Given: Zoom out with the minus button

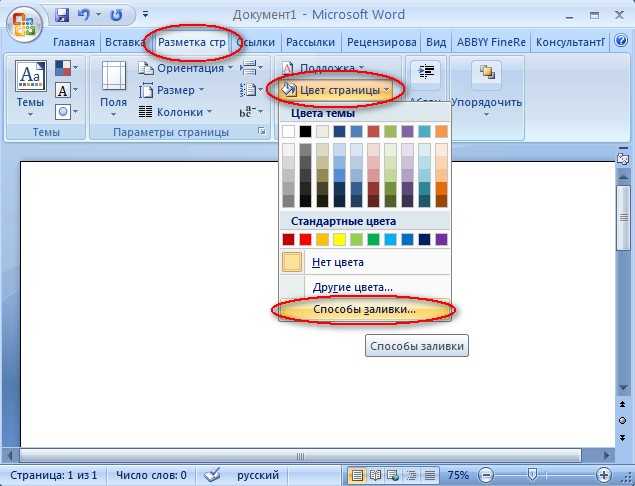Looking at the screenshot, I should (487, 475).
